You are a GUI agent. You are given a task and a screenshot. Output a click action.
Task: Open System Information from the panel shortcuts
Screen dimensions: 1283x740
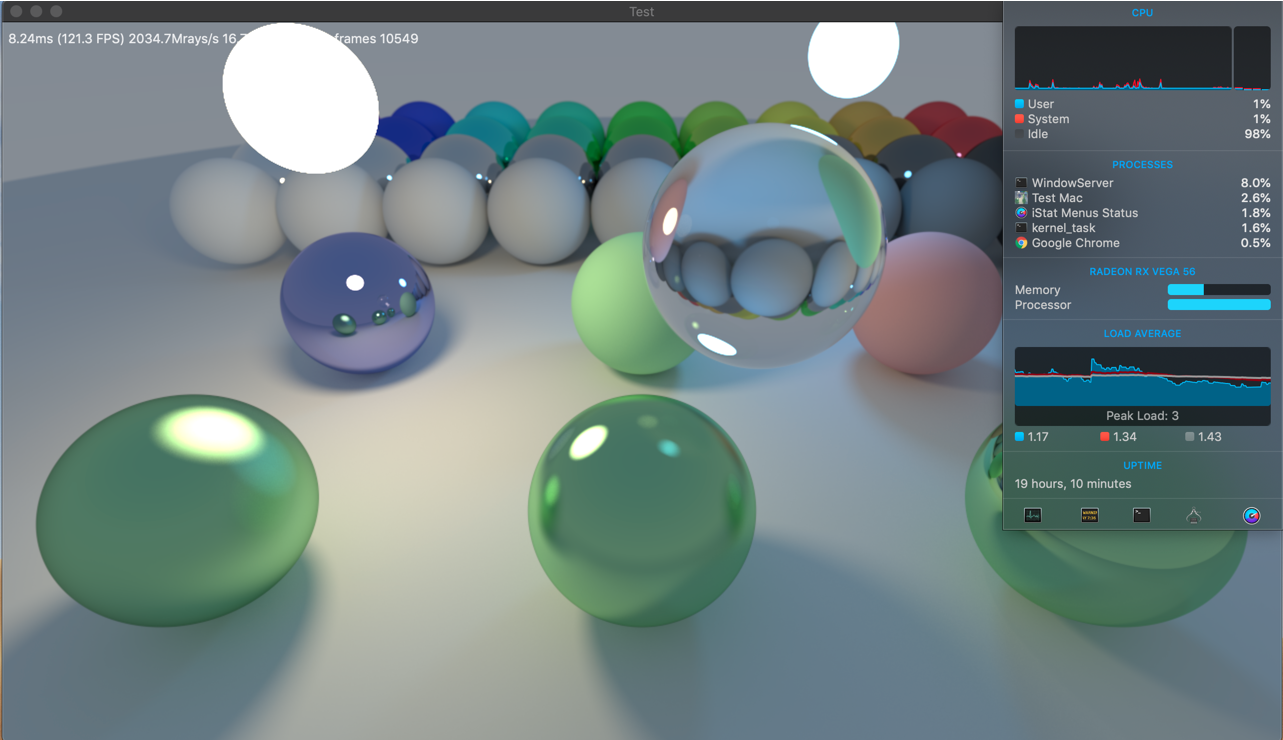[1193, 515]
